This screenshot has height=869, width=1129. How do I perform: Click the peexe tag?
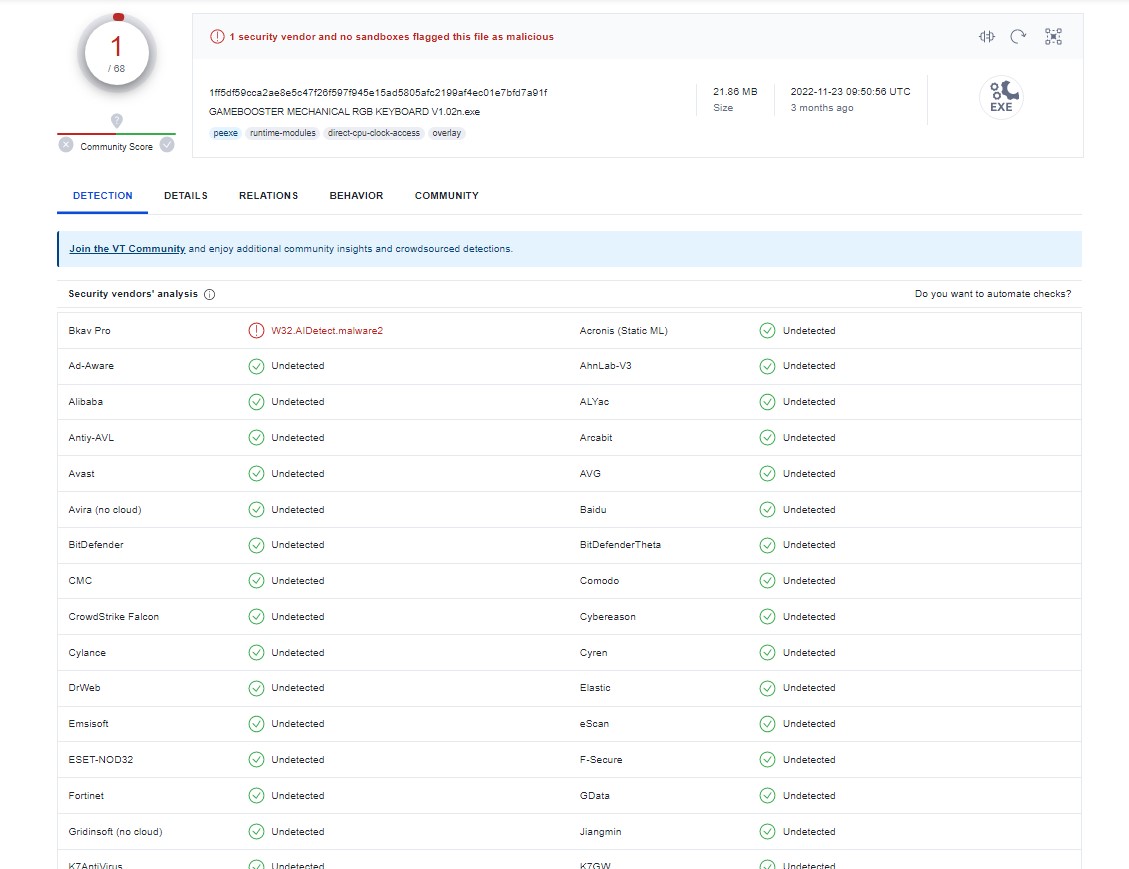pyautogui.click(x=225, y=133)
